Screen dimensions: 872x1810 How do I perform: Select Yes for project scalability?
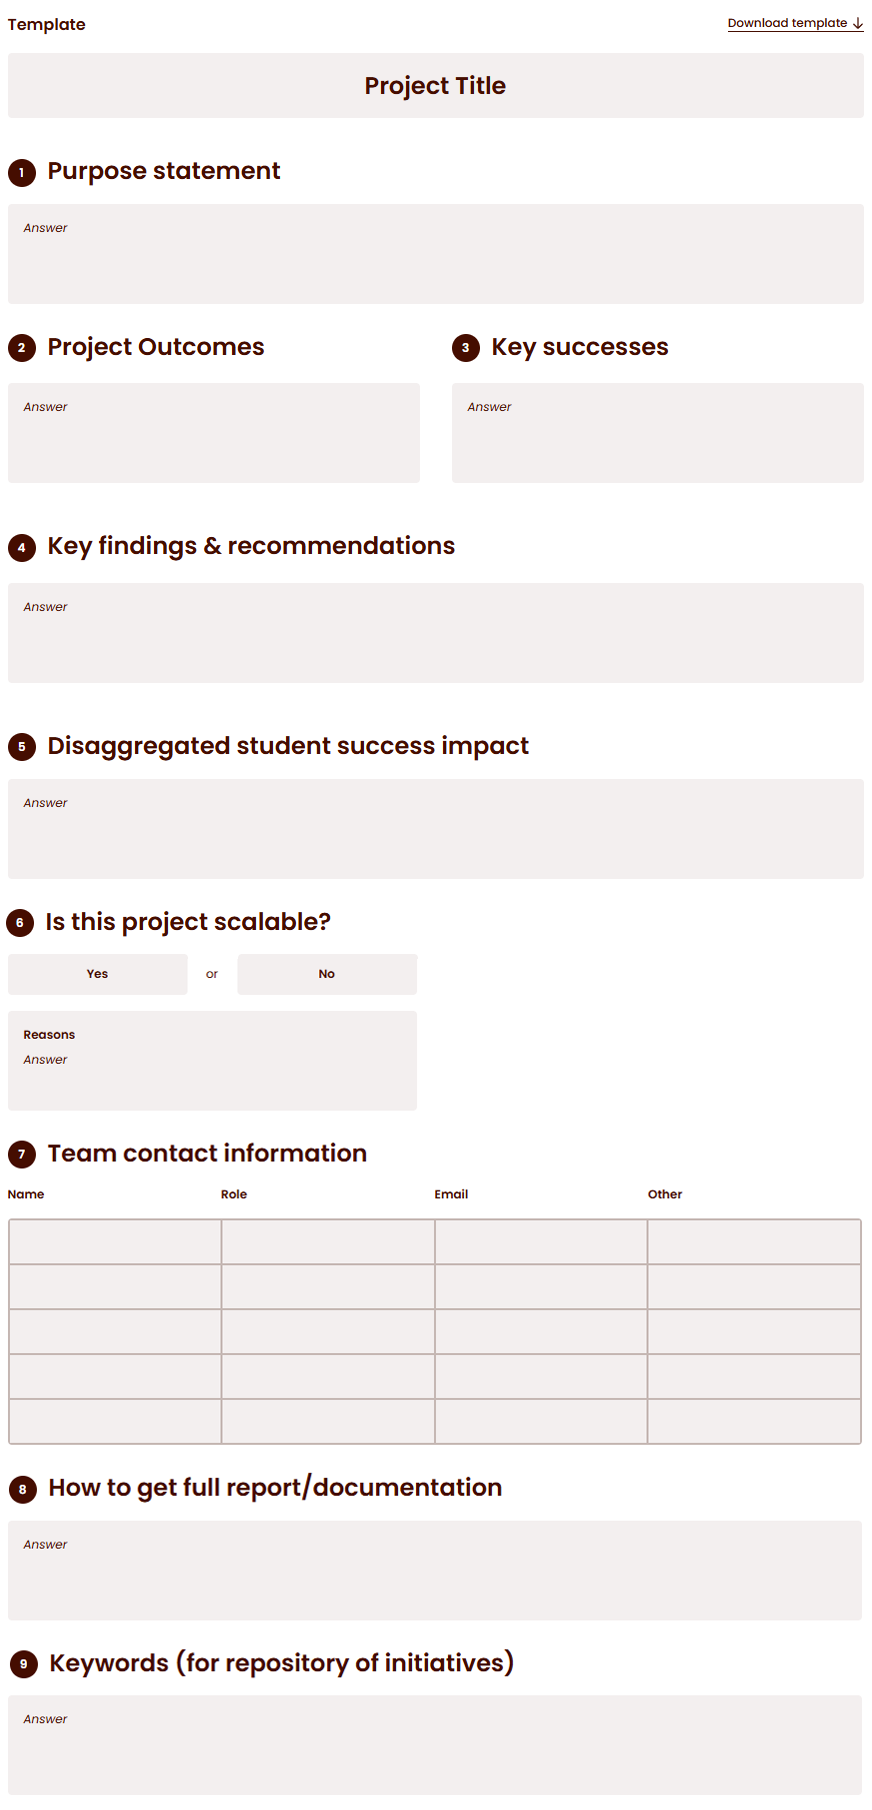click(x=97, y=974)
